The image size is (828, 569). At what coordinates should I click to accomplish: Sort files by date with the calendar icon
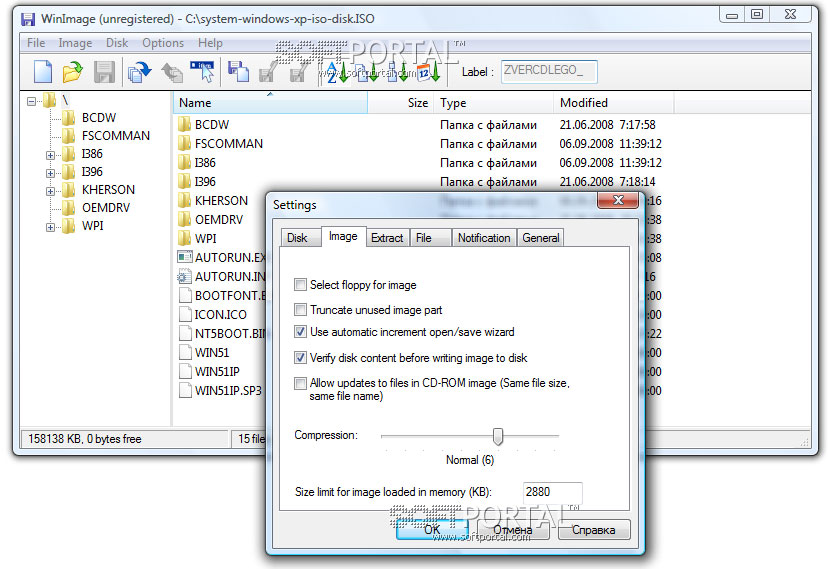click(428, 72)
